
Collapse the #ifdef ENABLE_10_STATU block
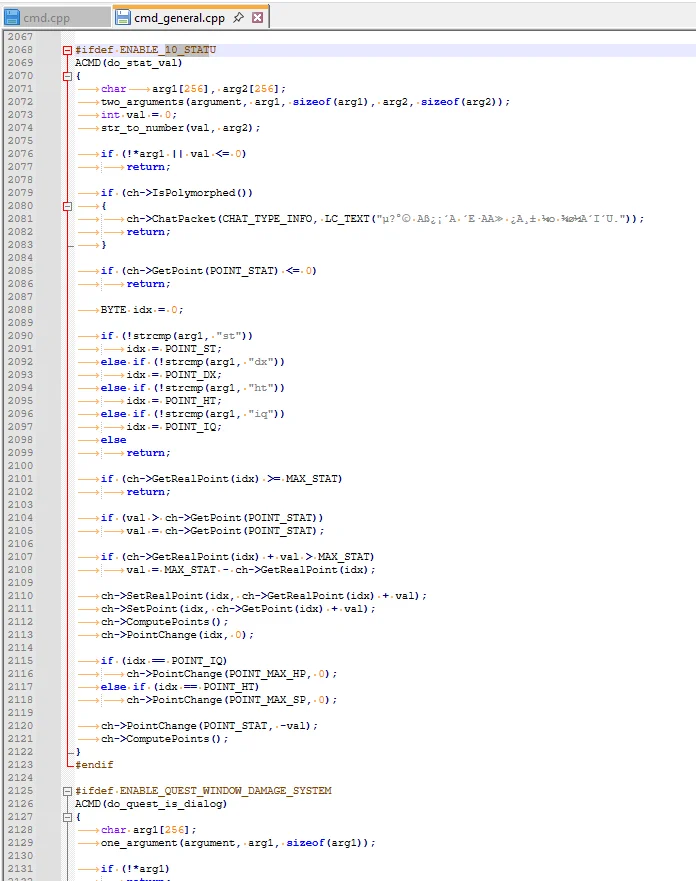click(x=67, y=50)
